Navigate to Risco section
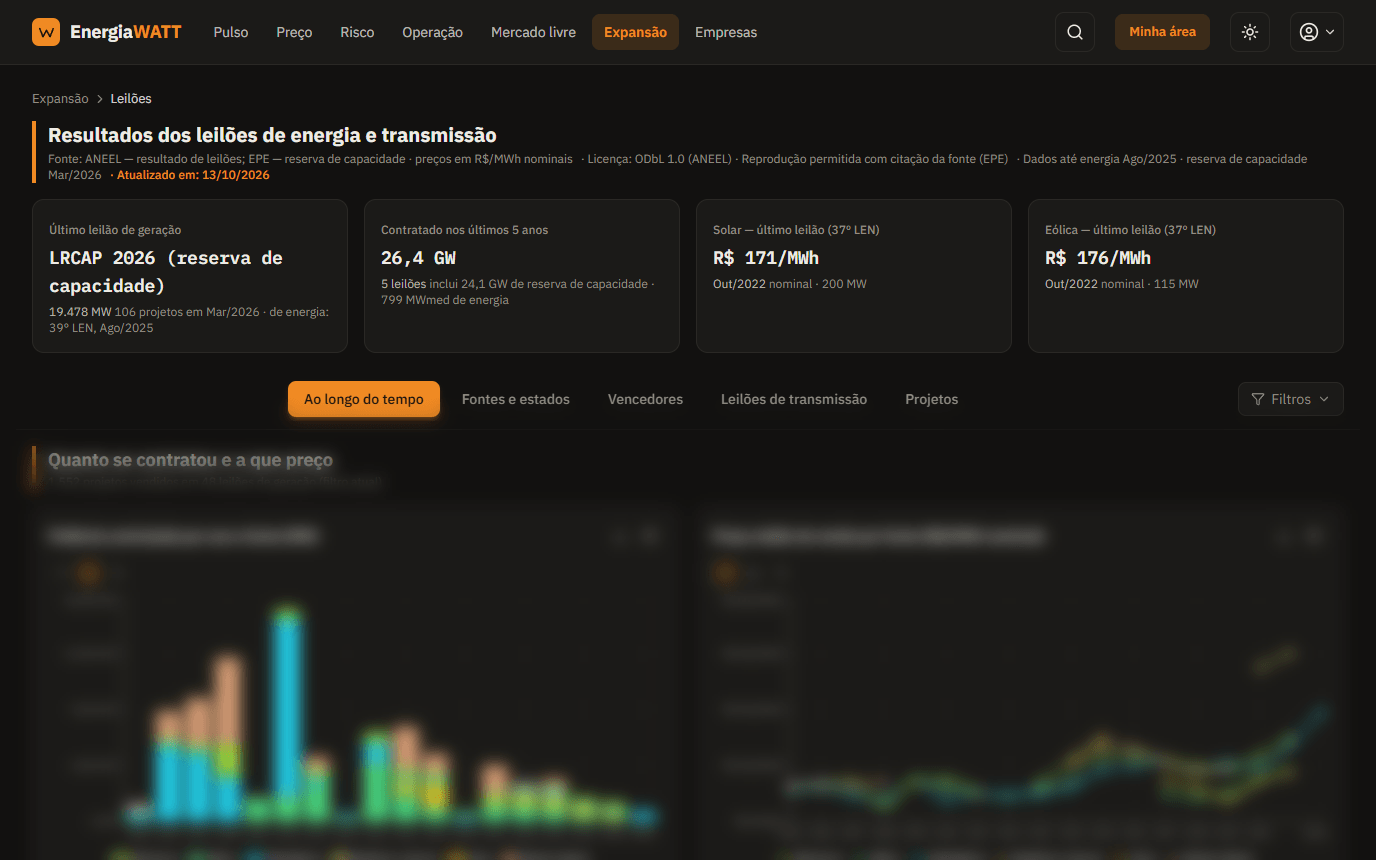Screen dimensions: 1376x860 pyautogui.click(x=357, y=32)
